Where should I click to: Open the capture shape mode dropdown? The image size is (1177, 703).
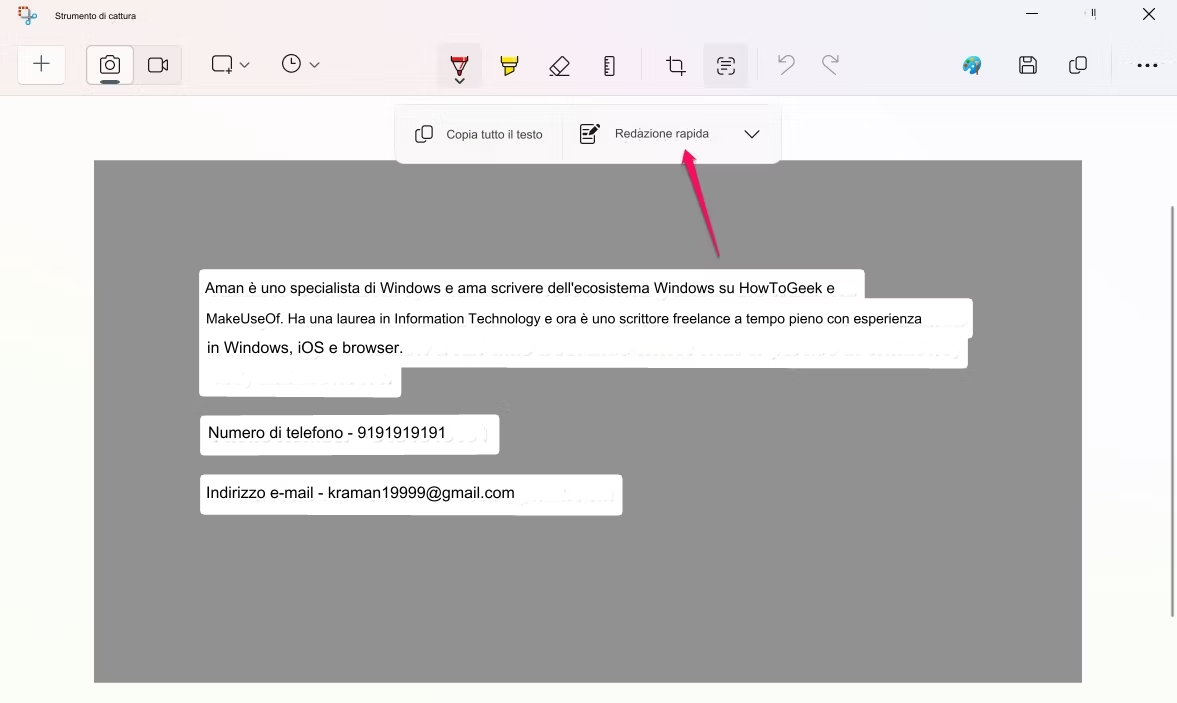[230, 65]
